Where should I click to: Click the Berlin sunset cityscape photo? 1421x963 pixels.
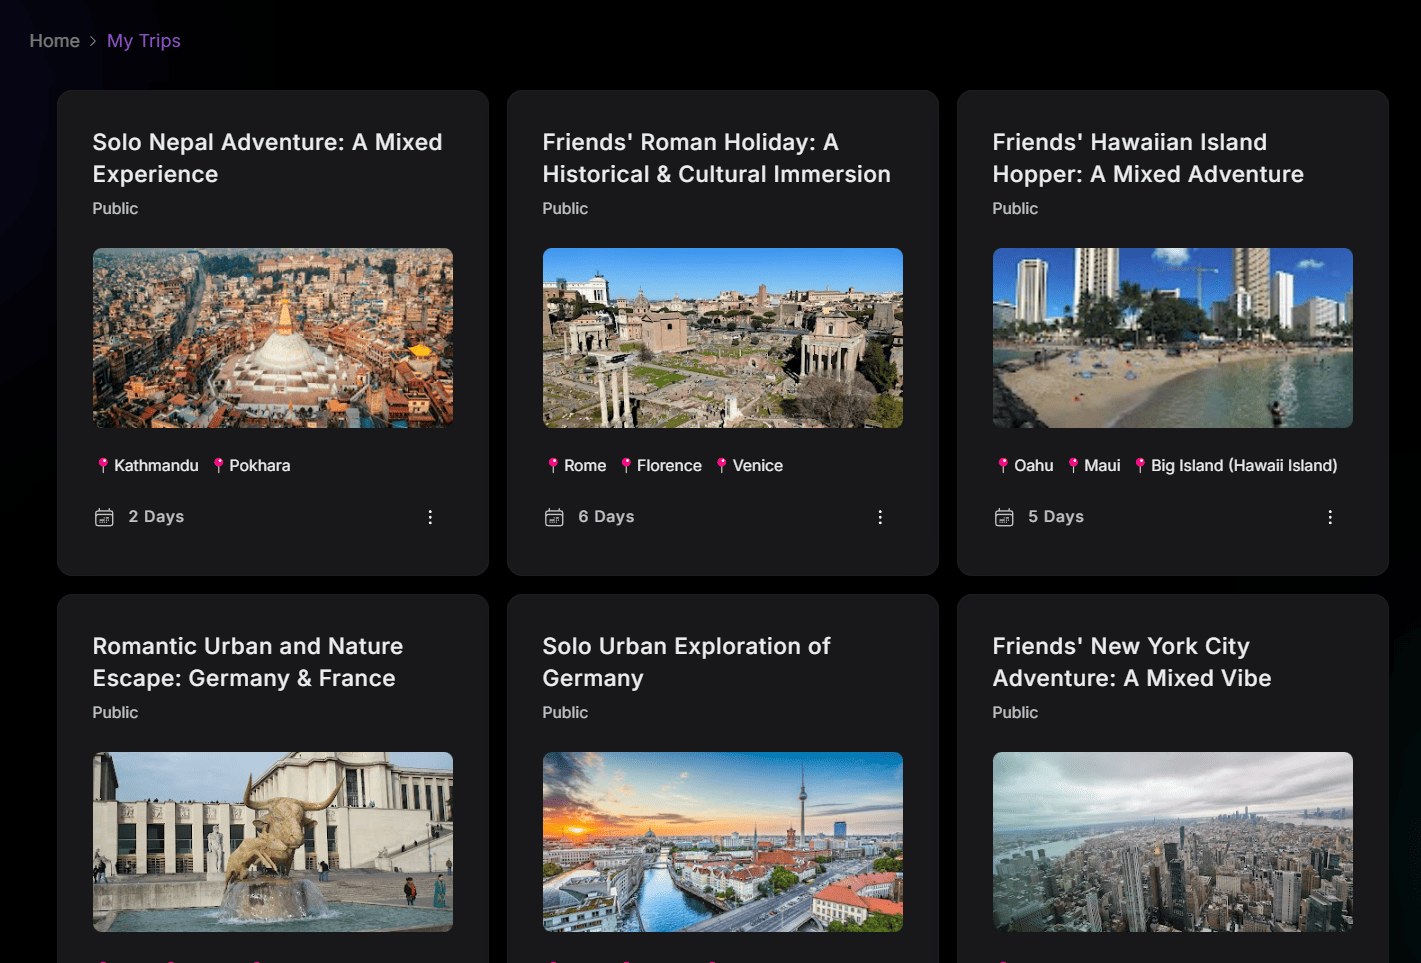[723, 842]
